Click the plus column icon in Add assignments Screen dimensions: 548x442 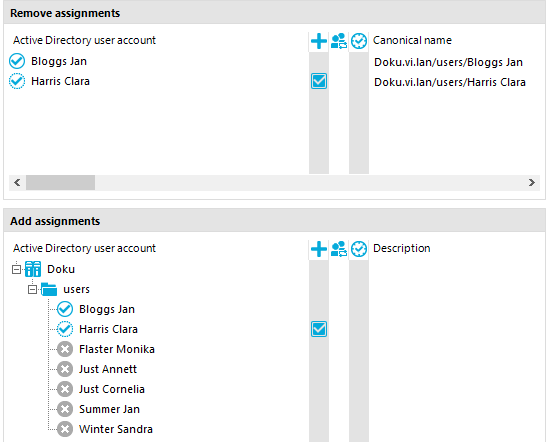tap(318, 249)
